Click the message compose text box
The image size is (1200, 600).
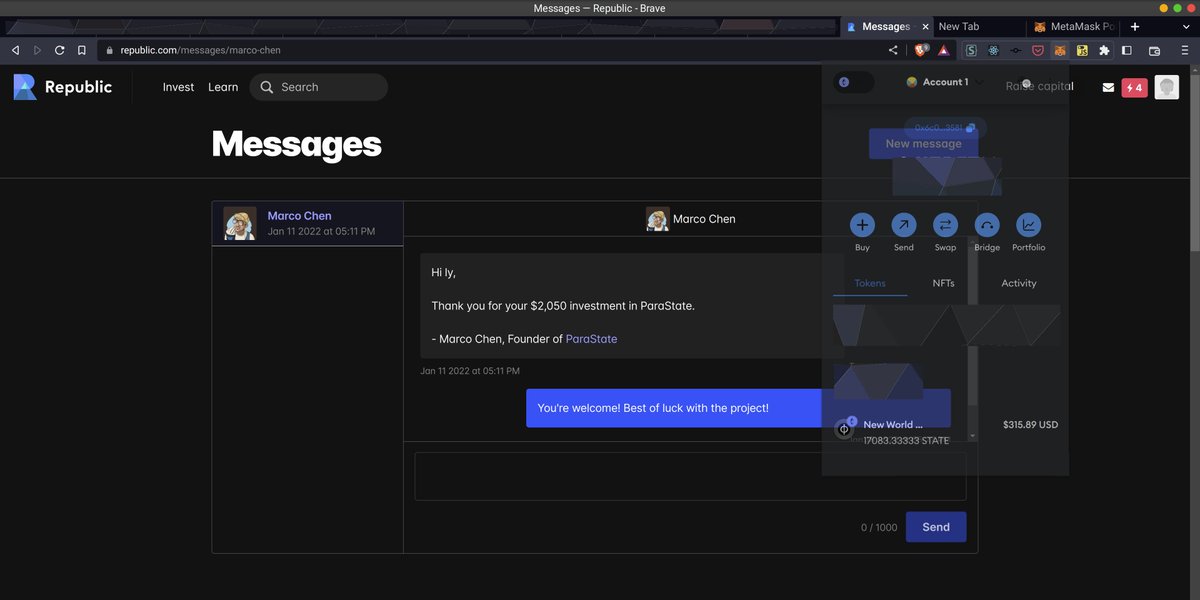690,476
